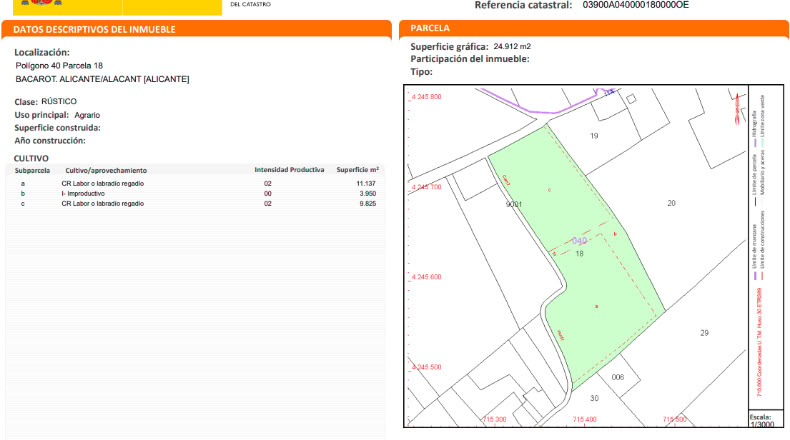This screenshot has width=790, height=440.
Task: Click the '4.245.700' coordinate on the map
Action: pos(426,187)
